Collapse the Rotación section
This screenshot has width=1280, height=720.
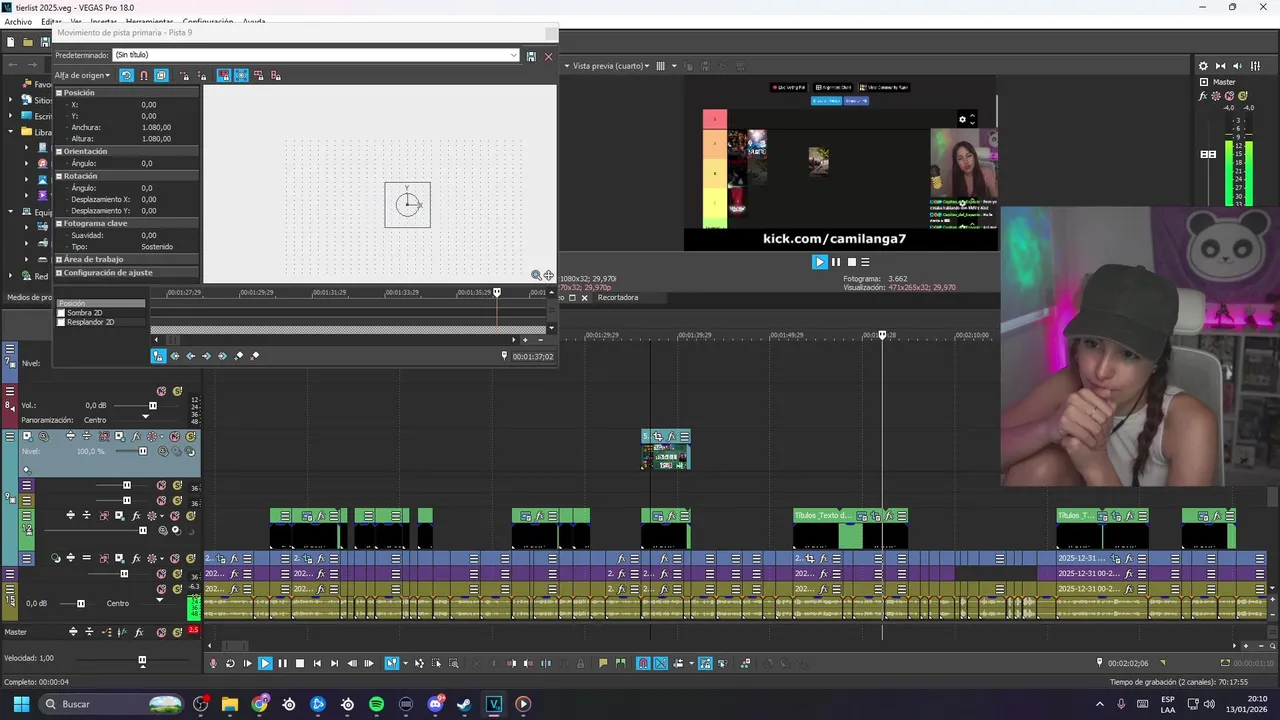tap(59, 176)
